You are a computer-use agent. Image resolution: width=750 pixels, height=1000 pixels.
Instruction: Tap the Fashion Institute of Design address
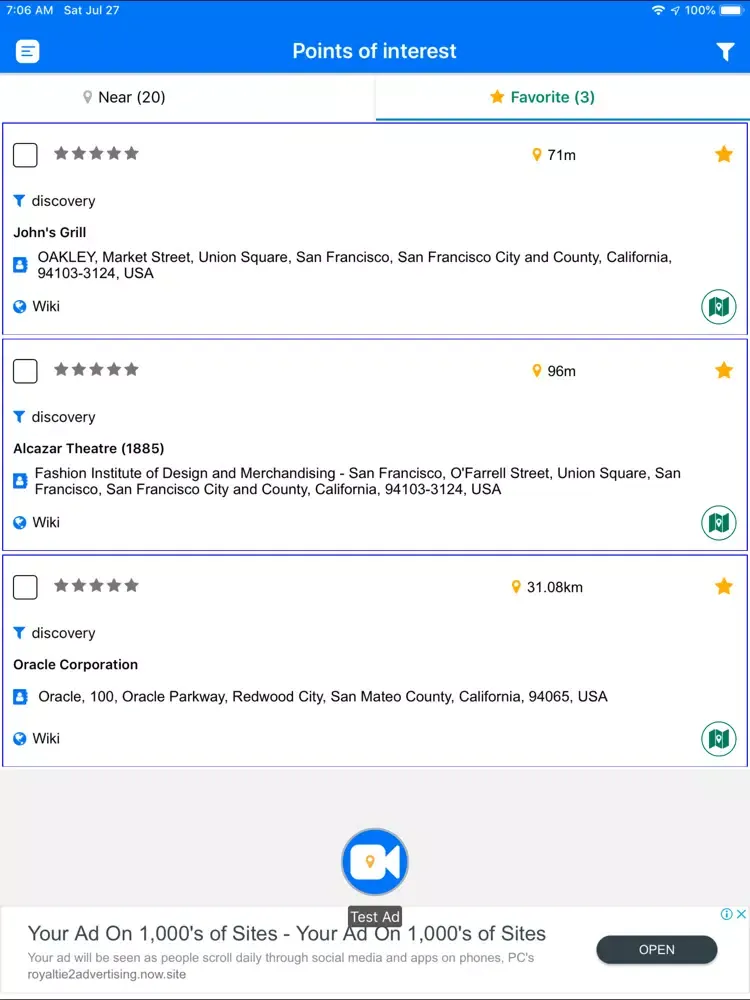358,482
